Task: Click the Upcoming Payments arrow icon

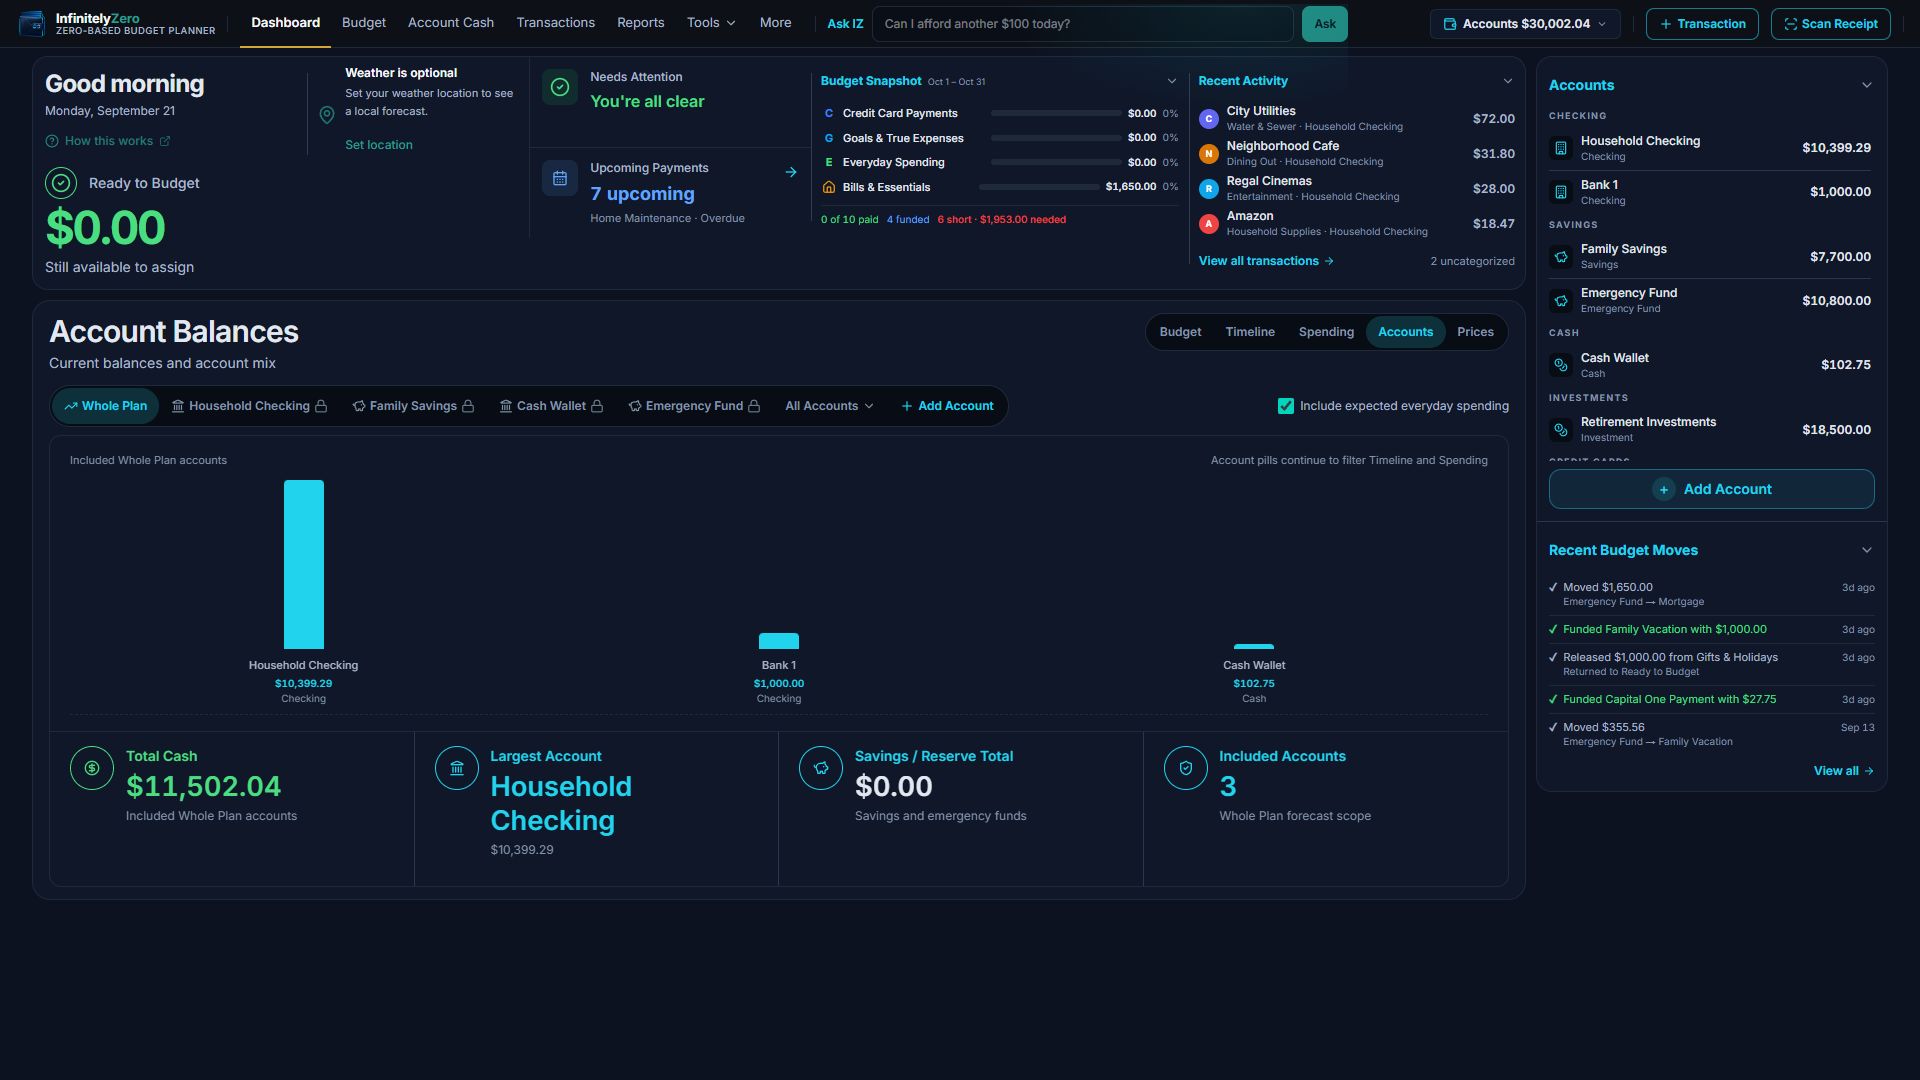Action: [791, 172]
